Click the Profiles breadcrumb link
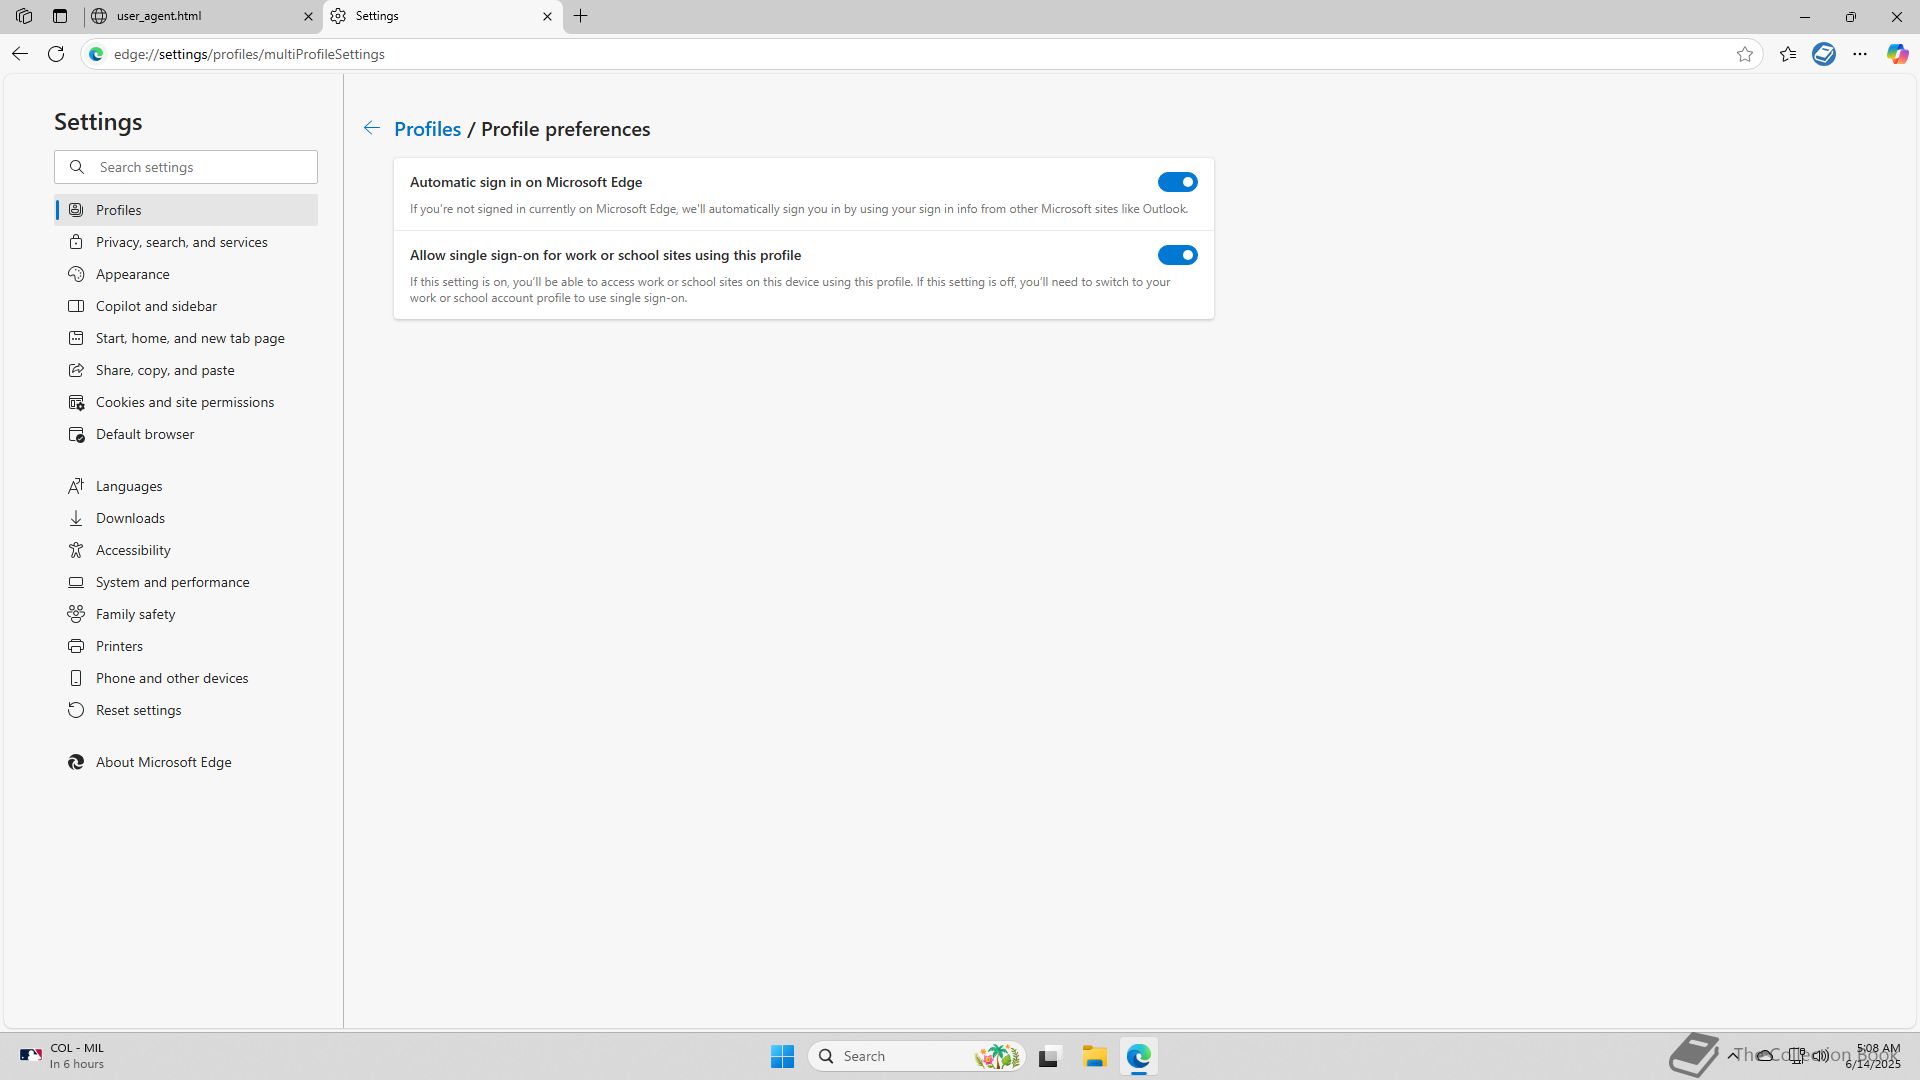This screenshot has height=1080, width=1920. click(x=427, y=129)
